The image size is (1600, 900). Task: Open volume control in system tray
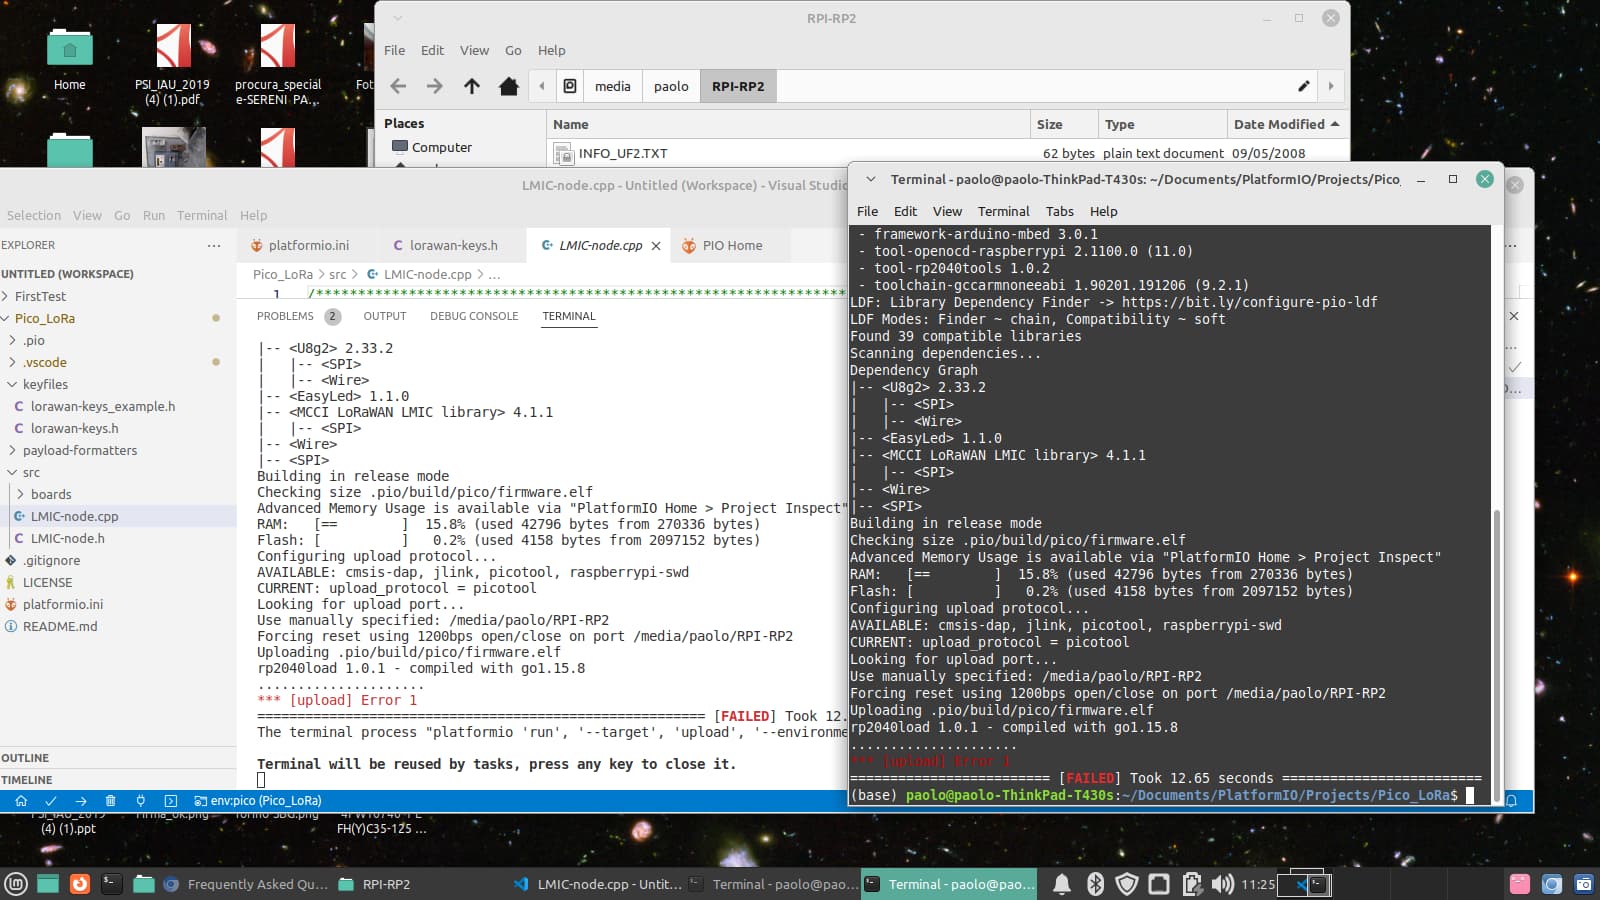(1222, 884)
